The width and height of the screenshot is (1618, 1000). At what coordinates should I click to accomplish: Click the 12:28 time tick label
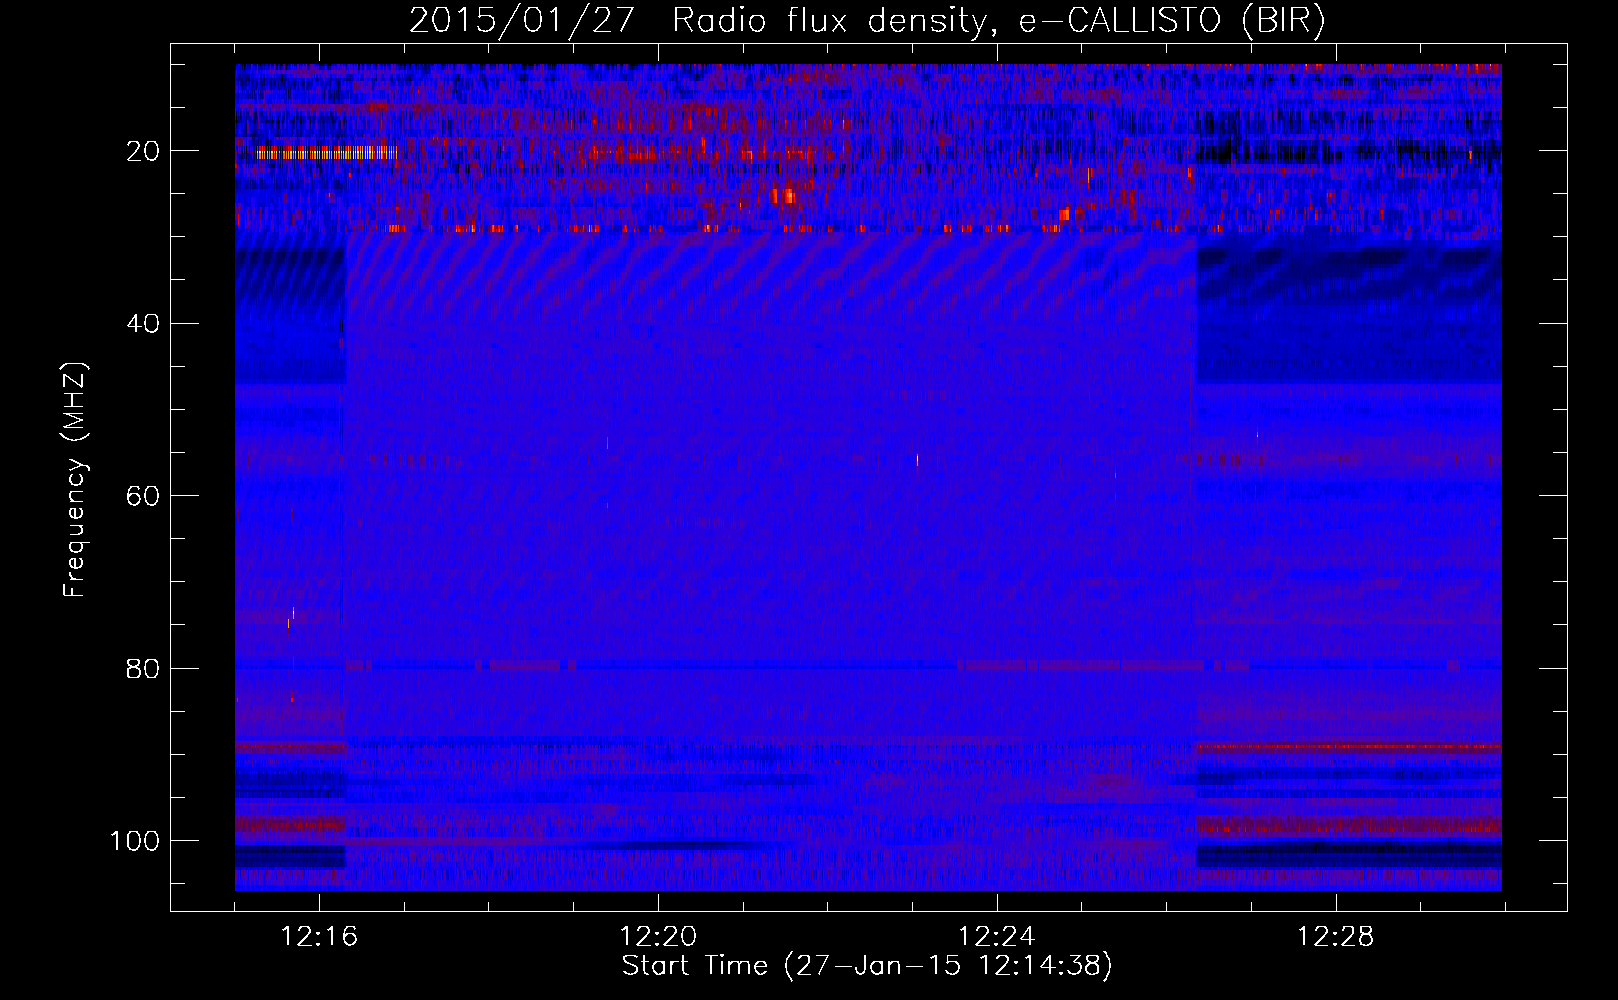(1336, 937)
